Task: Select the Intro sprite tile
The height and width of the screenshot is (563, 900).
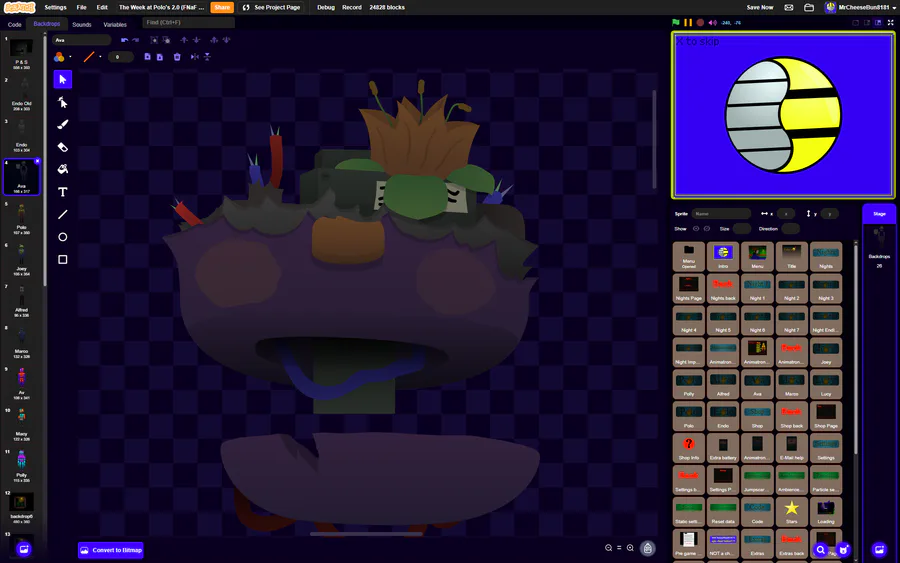Action: pyautogui.click(x=723, y=256)
